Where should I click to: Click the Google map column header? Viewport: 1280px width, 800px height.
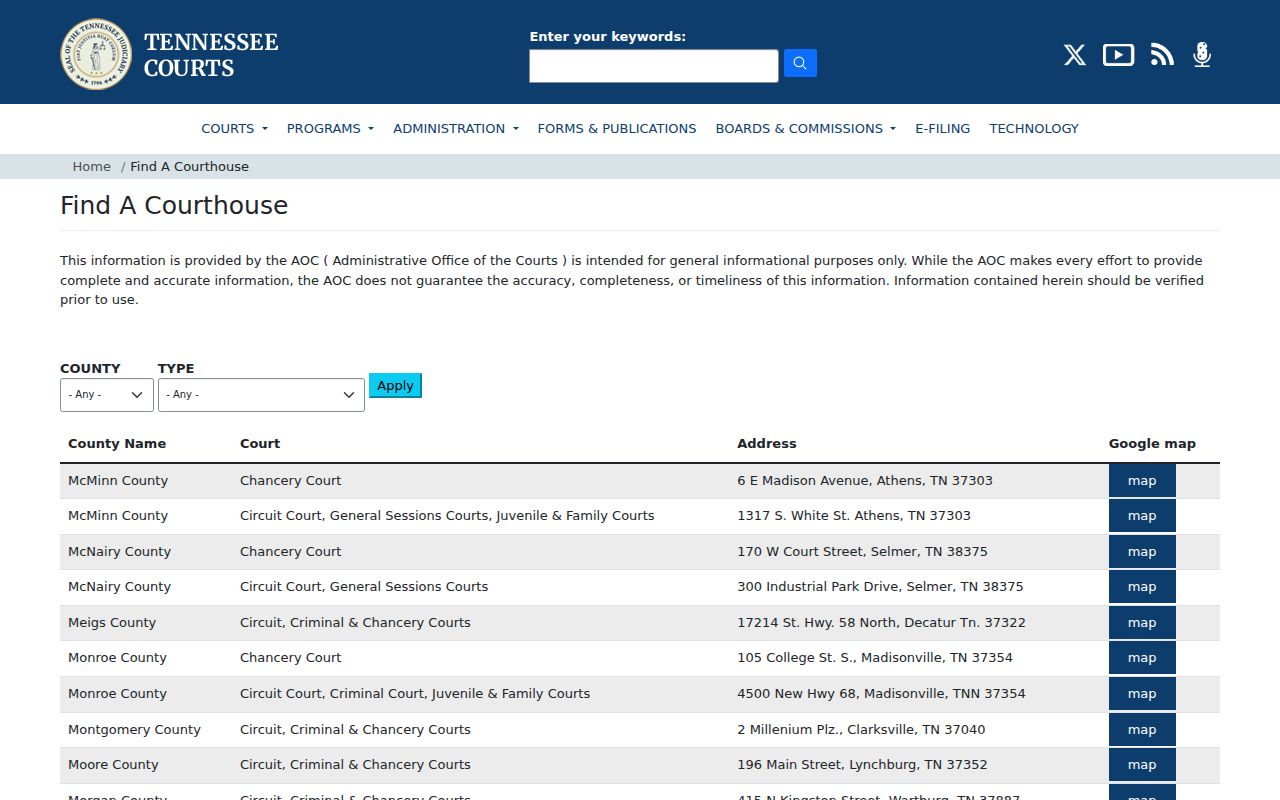point(1152,444)
